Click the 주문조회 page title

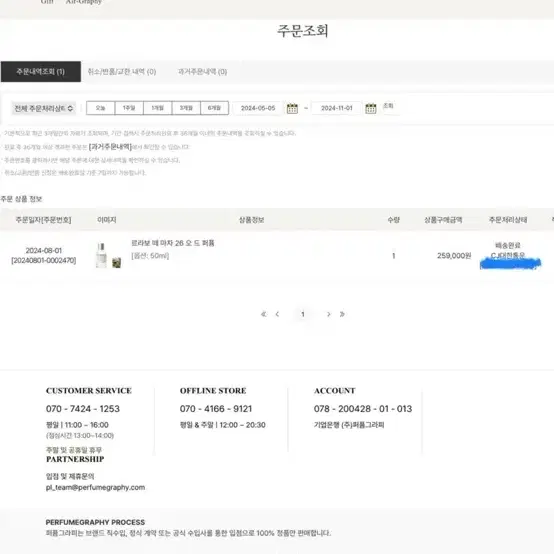pyautogui.click(x=303, y=31)
